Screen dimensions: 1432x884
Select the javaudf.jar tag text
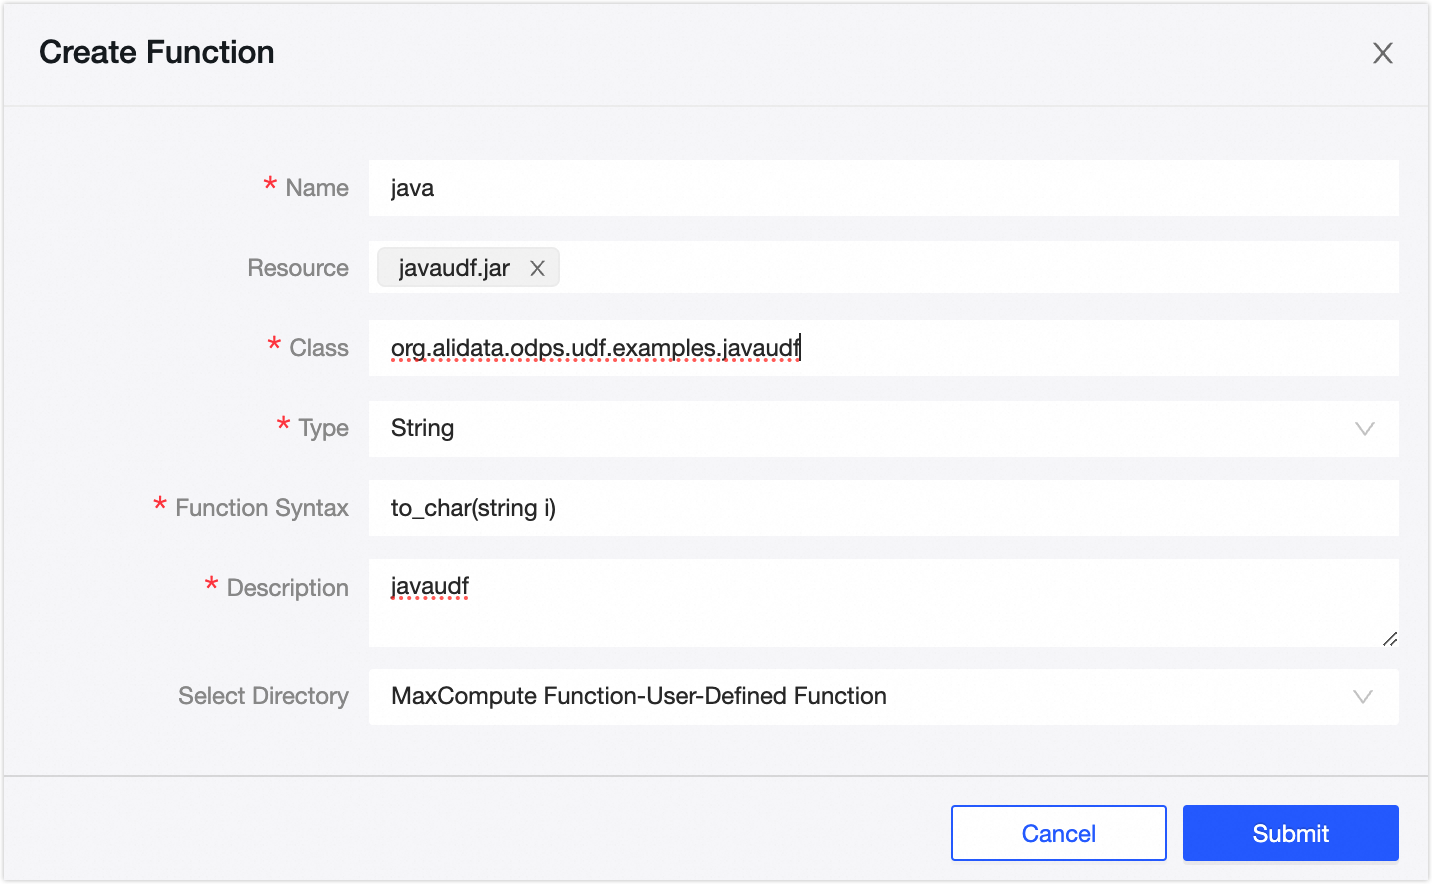tap(454, 268)
